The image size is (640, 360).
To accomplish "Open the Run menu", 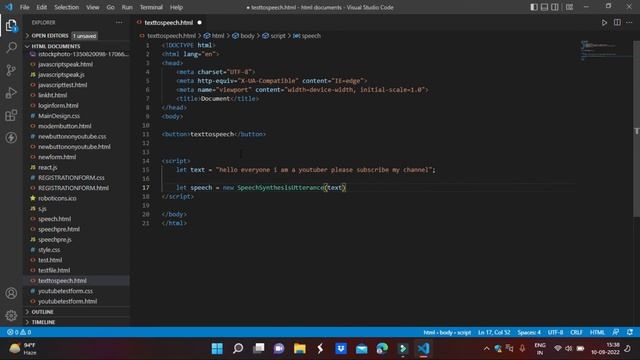I will tap(127, 7).
